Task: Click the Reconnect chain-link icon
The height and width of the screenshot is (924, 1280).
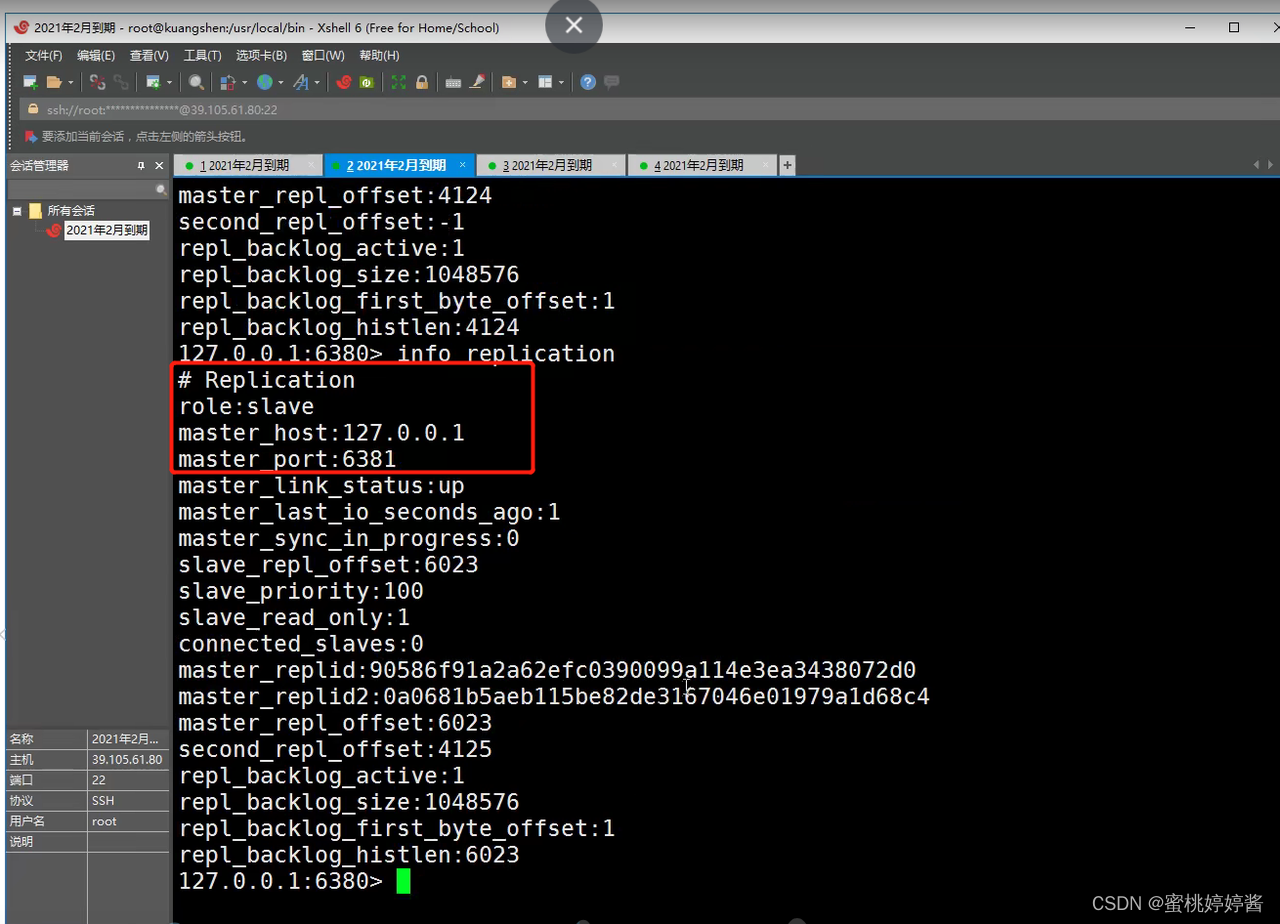Action: coord(121,82)
